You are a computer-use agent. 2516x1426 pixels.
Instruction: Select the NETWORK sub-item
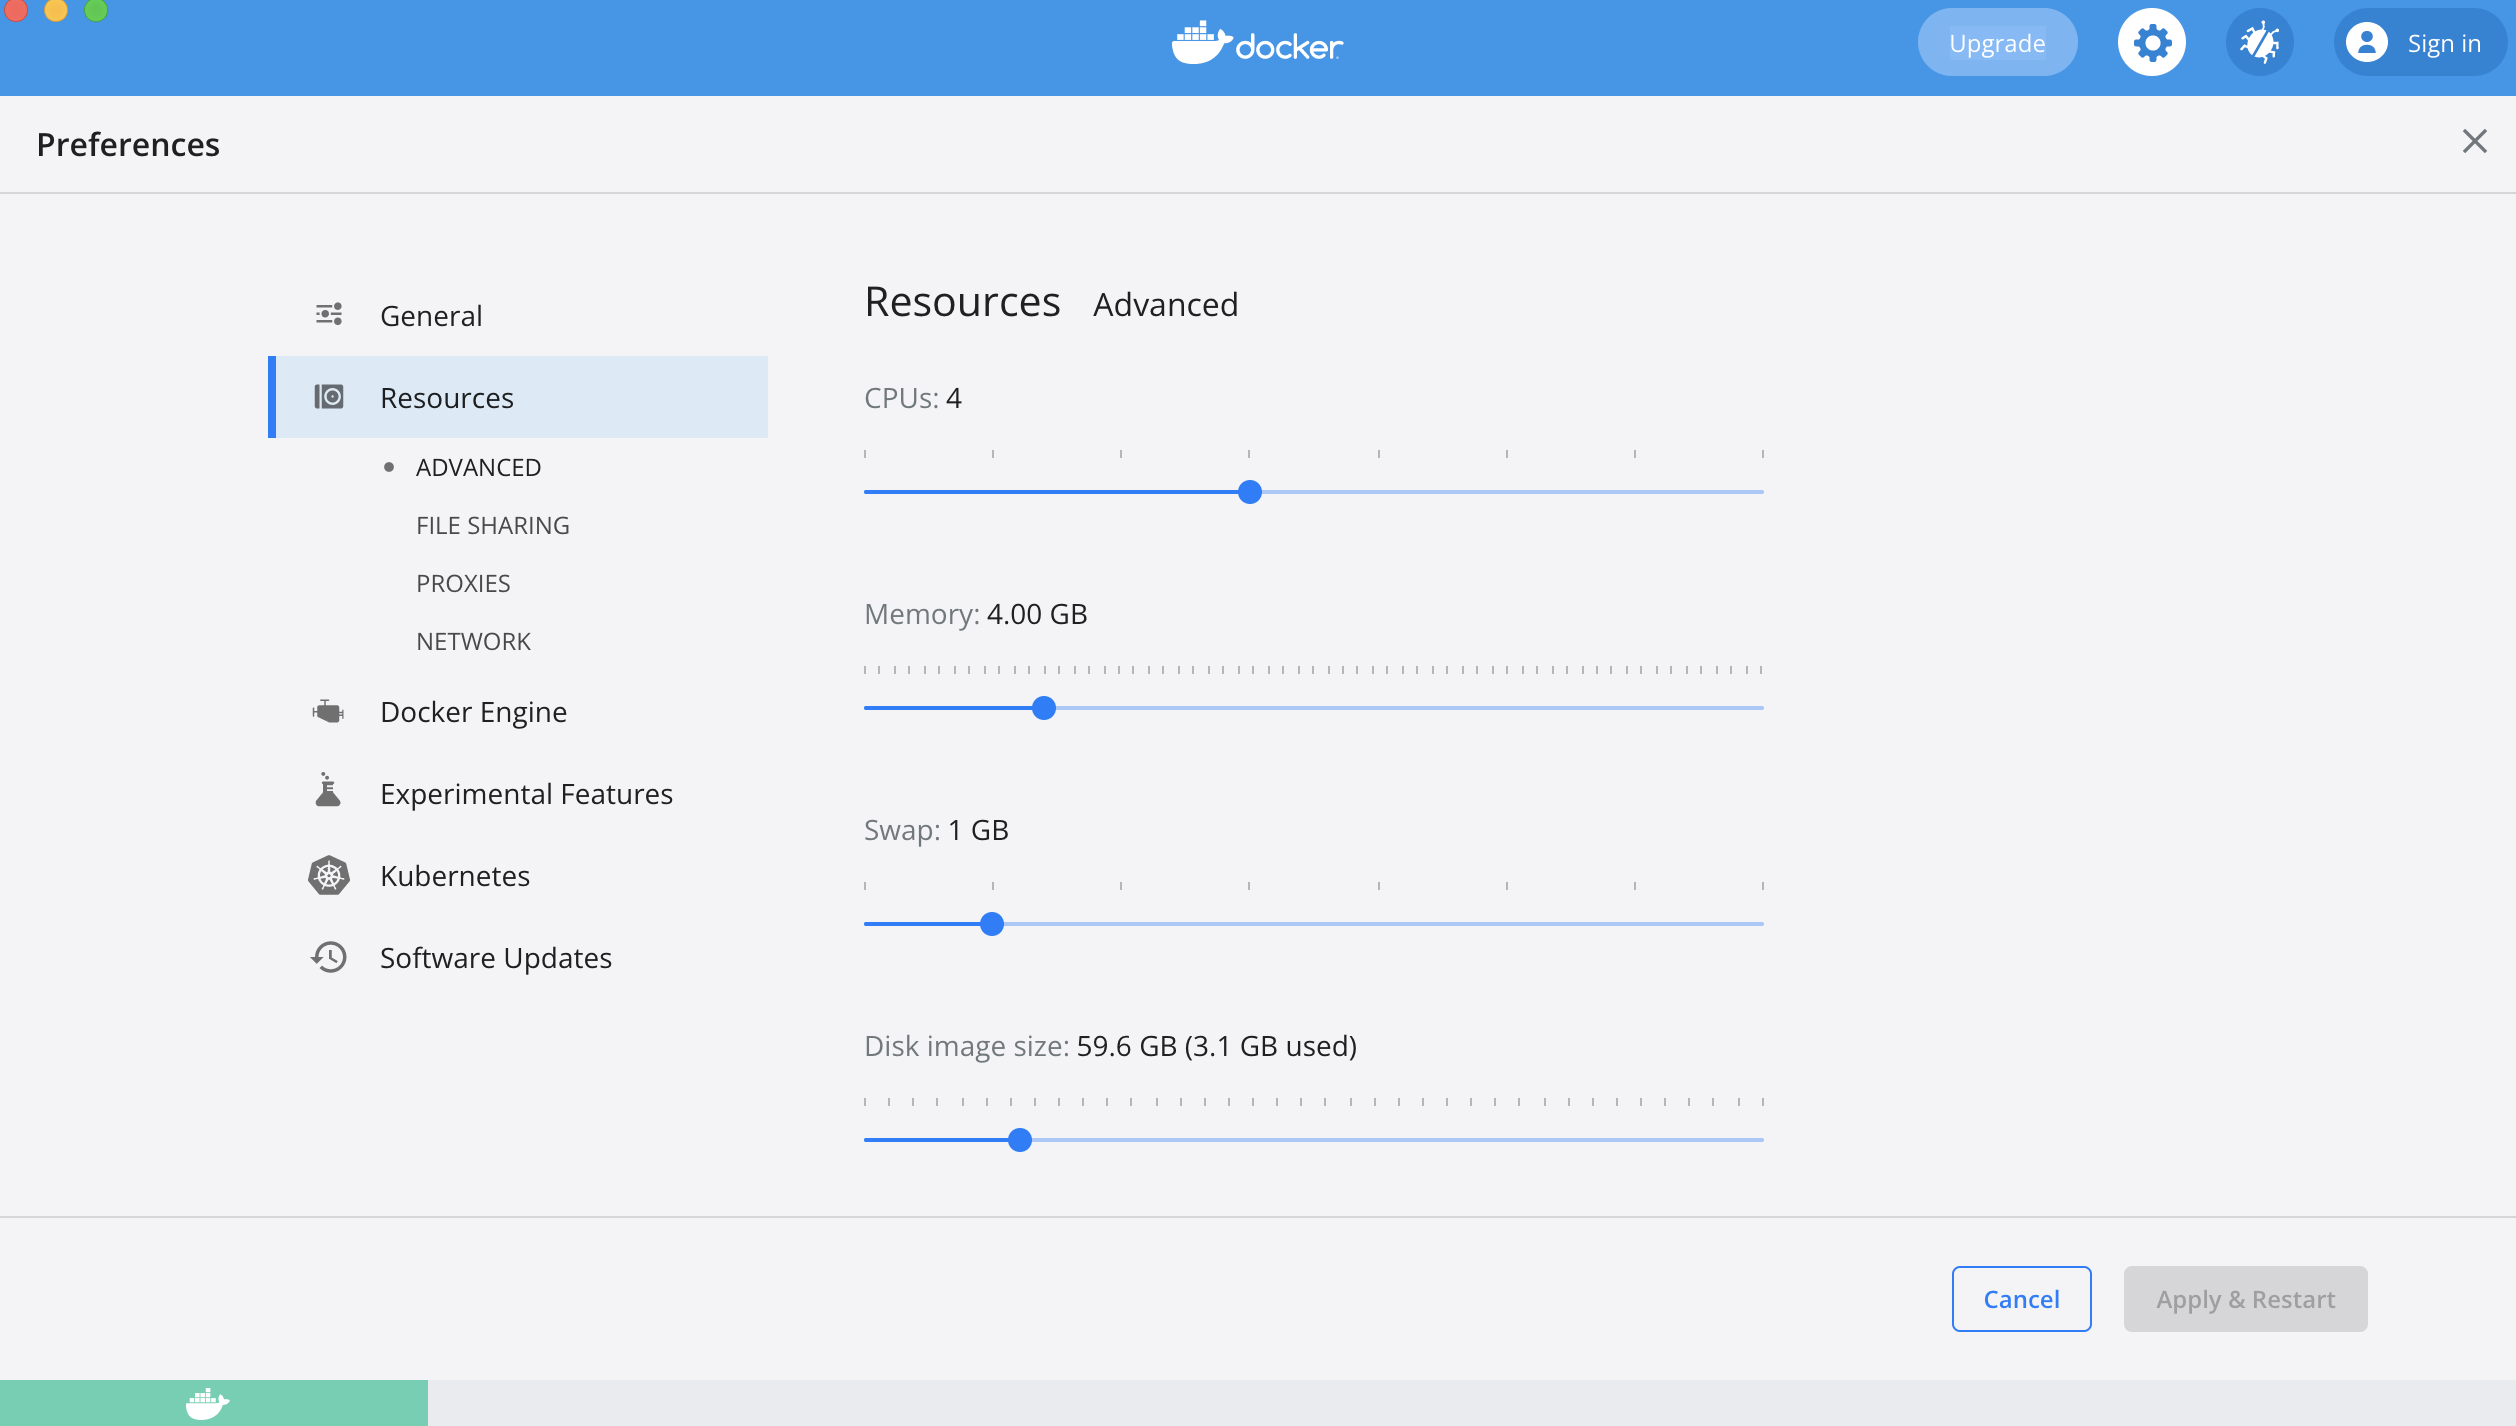pos(473,641)
